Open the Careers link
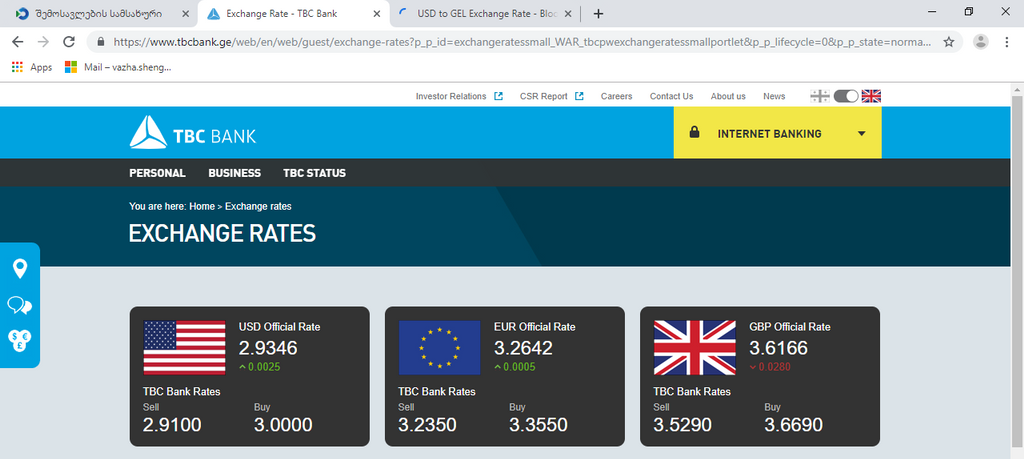The image size is (1024, 459). pyautogui.click(x=616, y=96)
